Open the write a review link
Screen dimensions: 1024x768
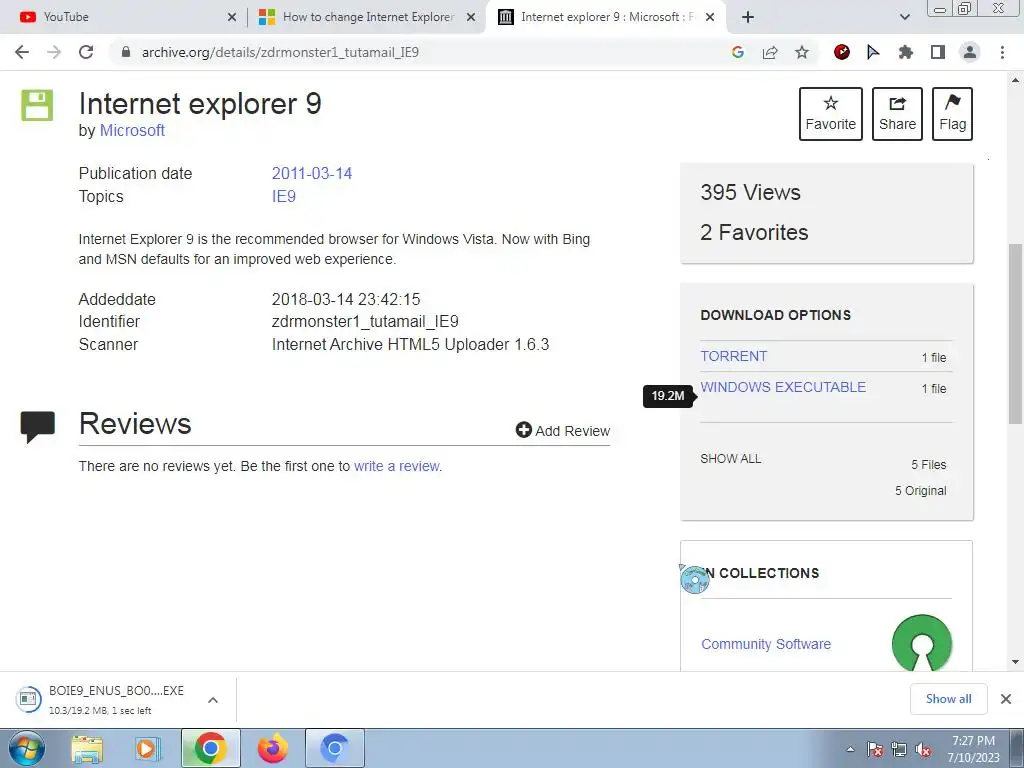396,466
